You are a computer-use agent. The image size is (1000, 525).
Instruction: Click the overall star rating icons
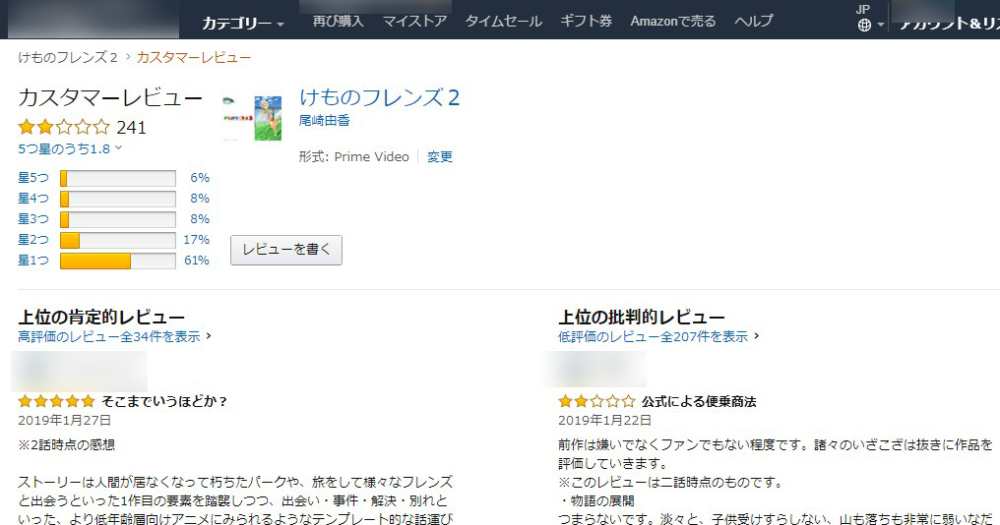point(64,127)
